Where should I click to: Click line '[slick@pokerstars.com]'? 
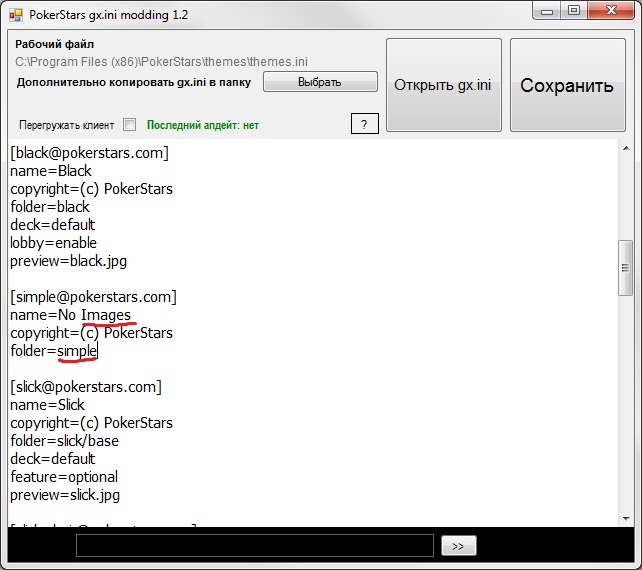(x=86, y=387)
